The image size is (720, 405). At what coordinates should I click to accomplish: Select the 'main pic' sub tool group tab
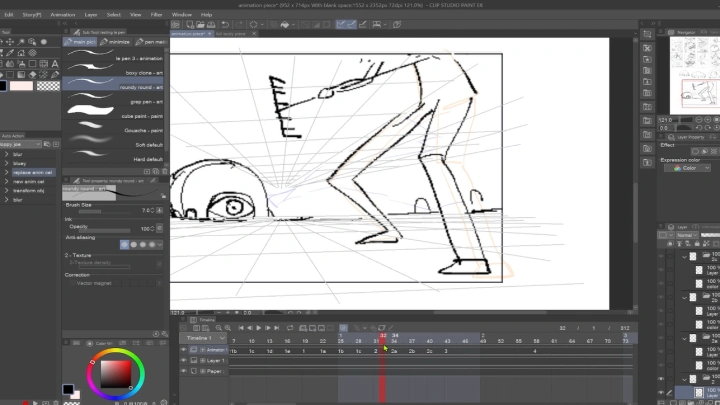coord(79,42)
